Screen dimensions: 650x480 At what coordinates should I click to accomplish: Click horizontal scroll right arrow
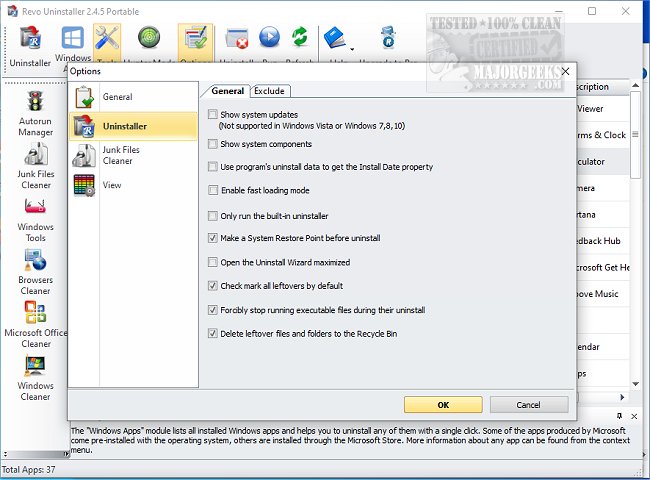click(622, 397)
